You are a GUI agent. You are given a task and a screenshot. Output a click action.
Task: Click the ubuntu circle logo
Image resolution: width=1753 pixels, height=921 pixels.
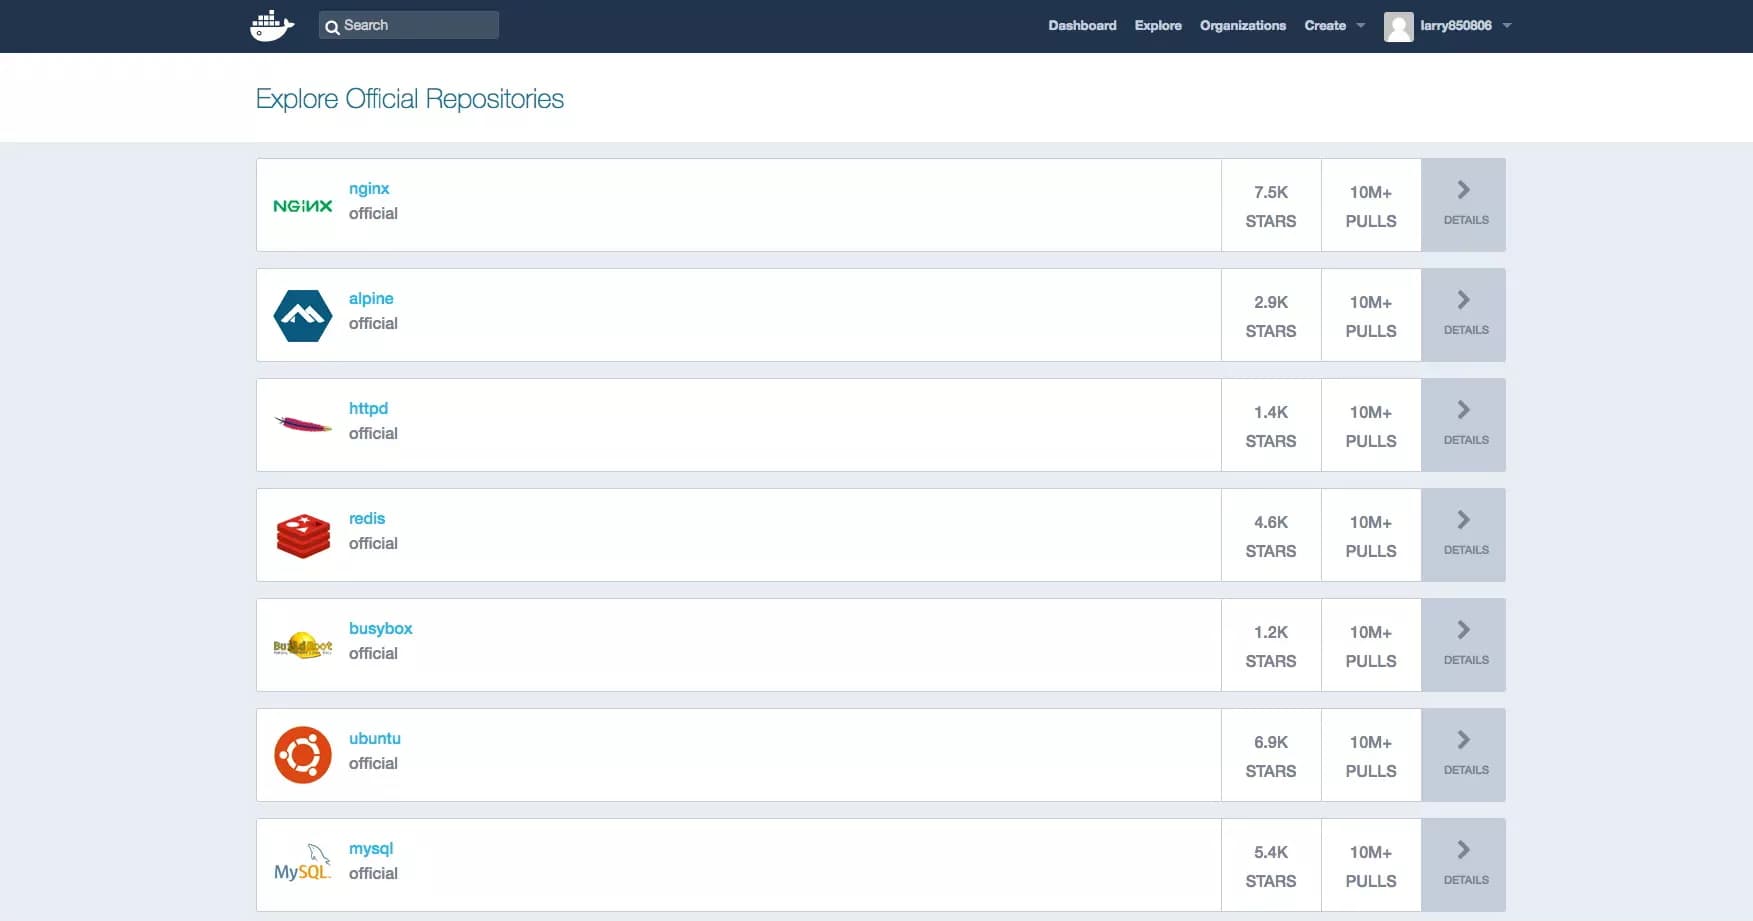302,754
